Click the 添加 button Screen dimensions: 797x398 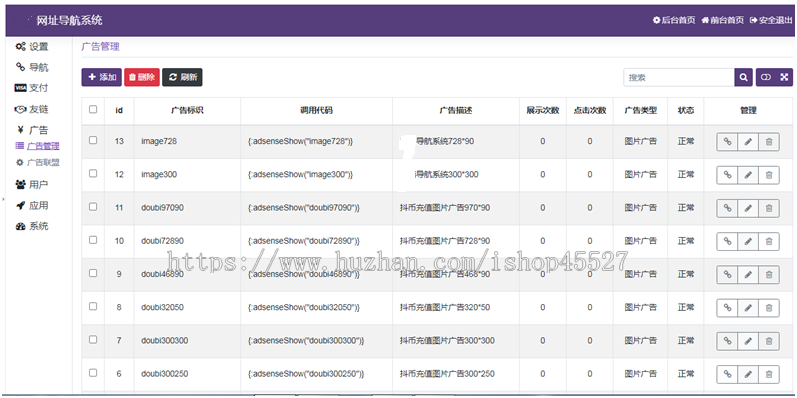point(102,77)
